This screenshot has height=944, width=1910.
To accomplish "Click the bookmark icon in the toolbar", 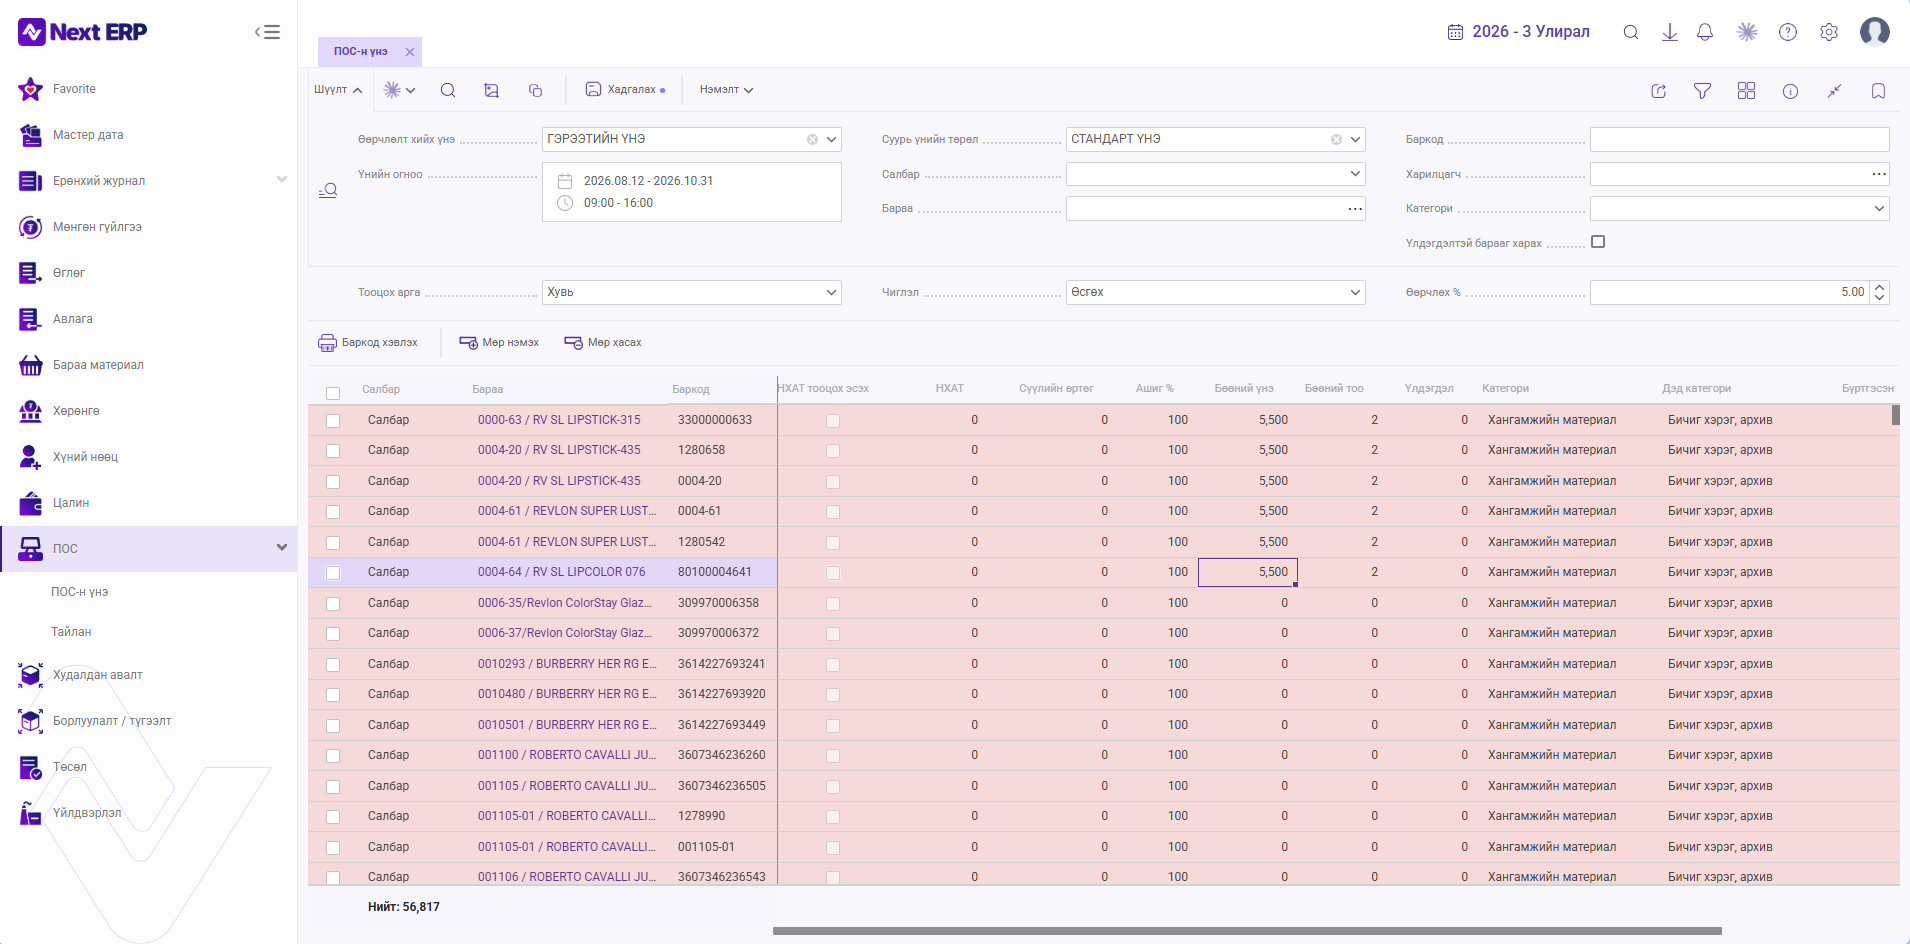I will [x=1878, y=91].
